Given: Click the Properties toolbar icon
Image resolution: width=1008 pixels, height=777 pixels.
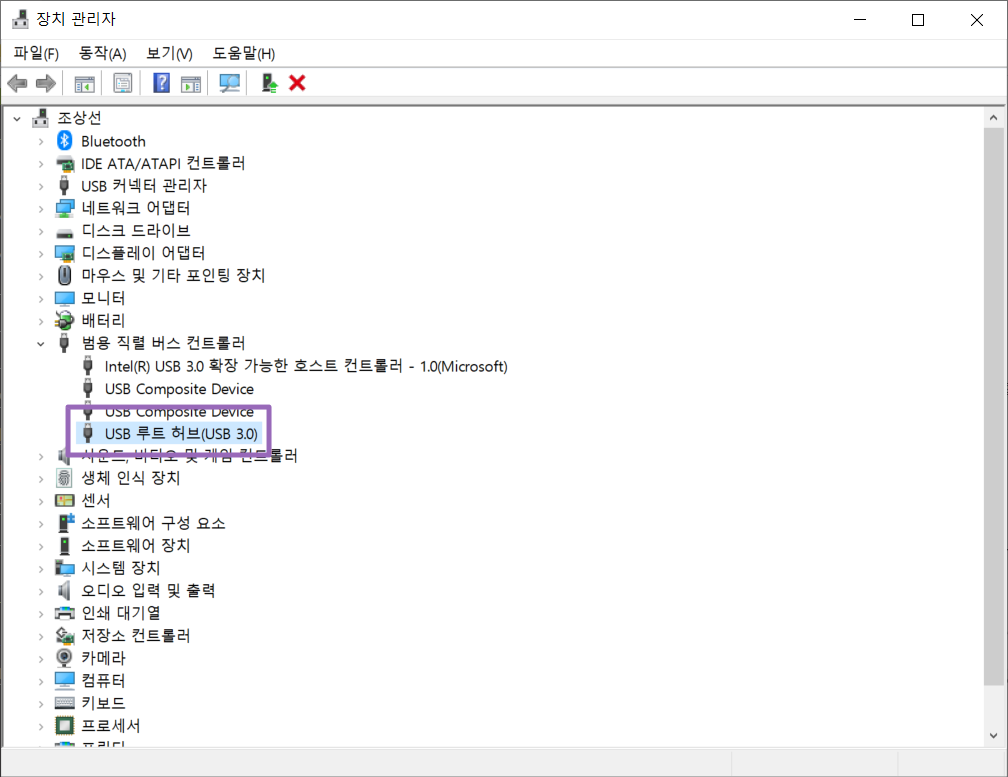Looking at the screenshot, I should pyautogui.click(x=123, y=83).
